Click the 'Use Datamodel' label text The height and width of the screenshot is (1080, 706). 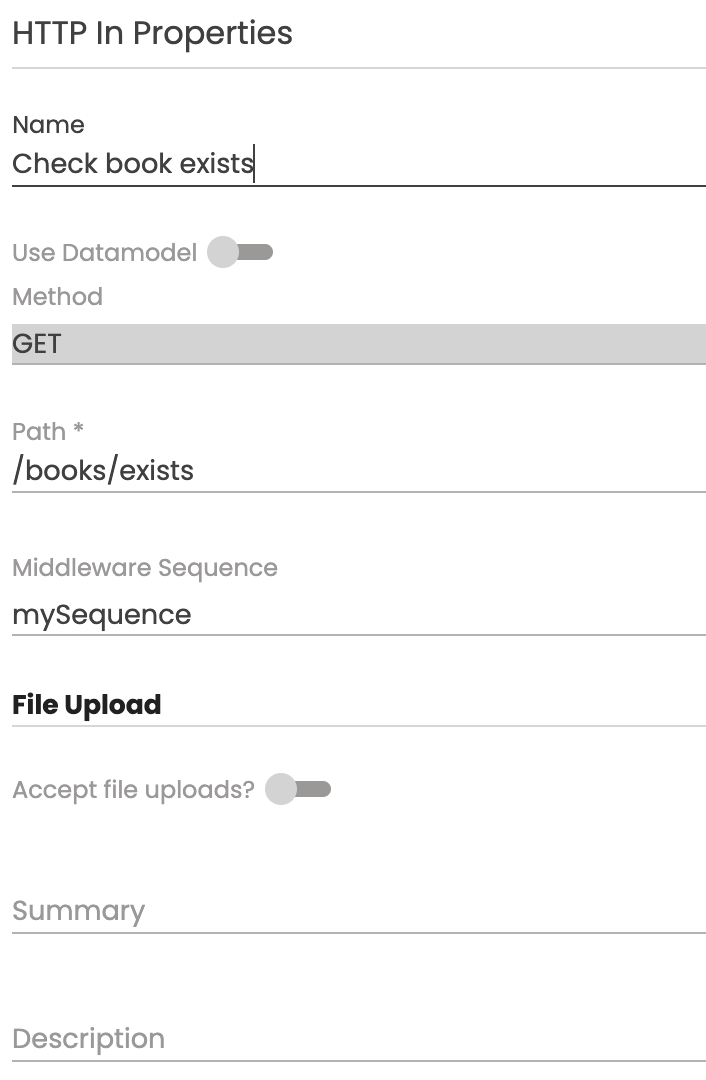pos(104,252)
